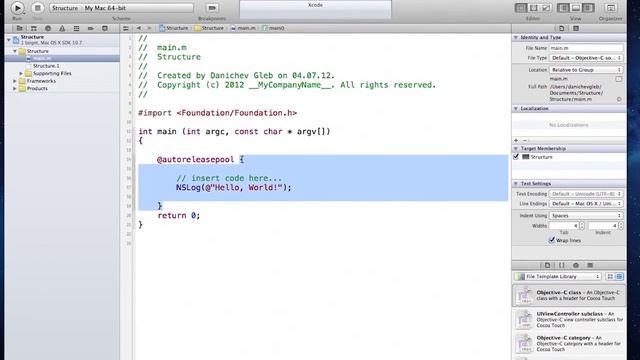This screenshot has width=640, height=360.
Task: Collapse the Identity and Type section
Action: pos(516,37)
